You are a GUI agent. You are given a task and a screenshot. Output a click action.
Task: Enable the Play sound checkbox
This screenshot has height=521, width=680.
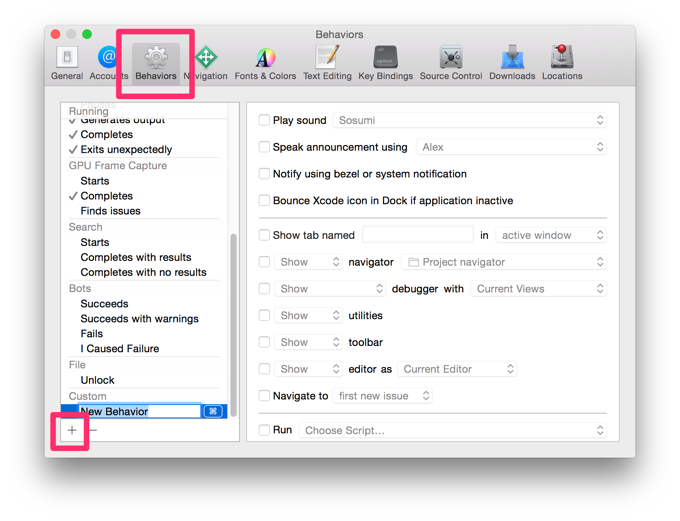point(264,120)
